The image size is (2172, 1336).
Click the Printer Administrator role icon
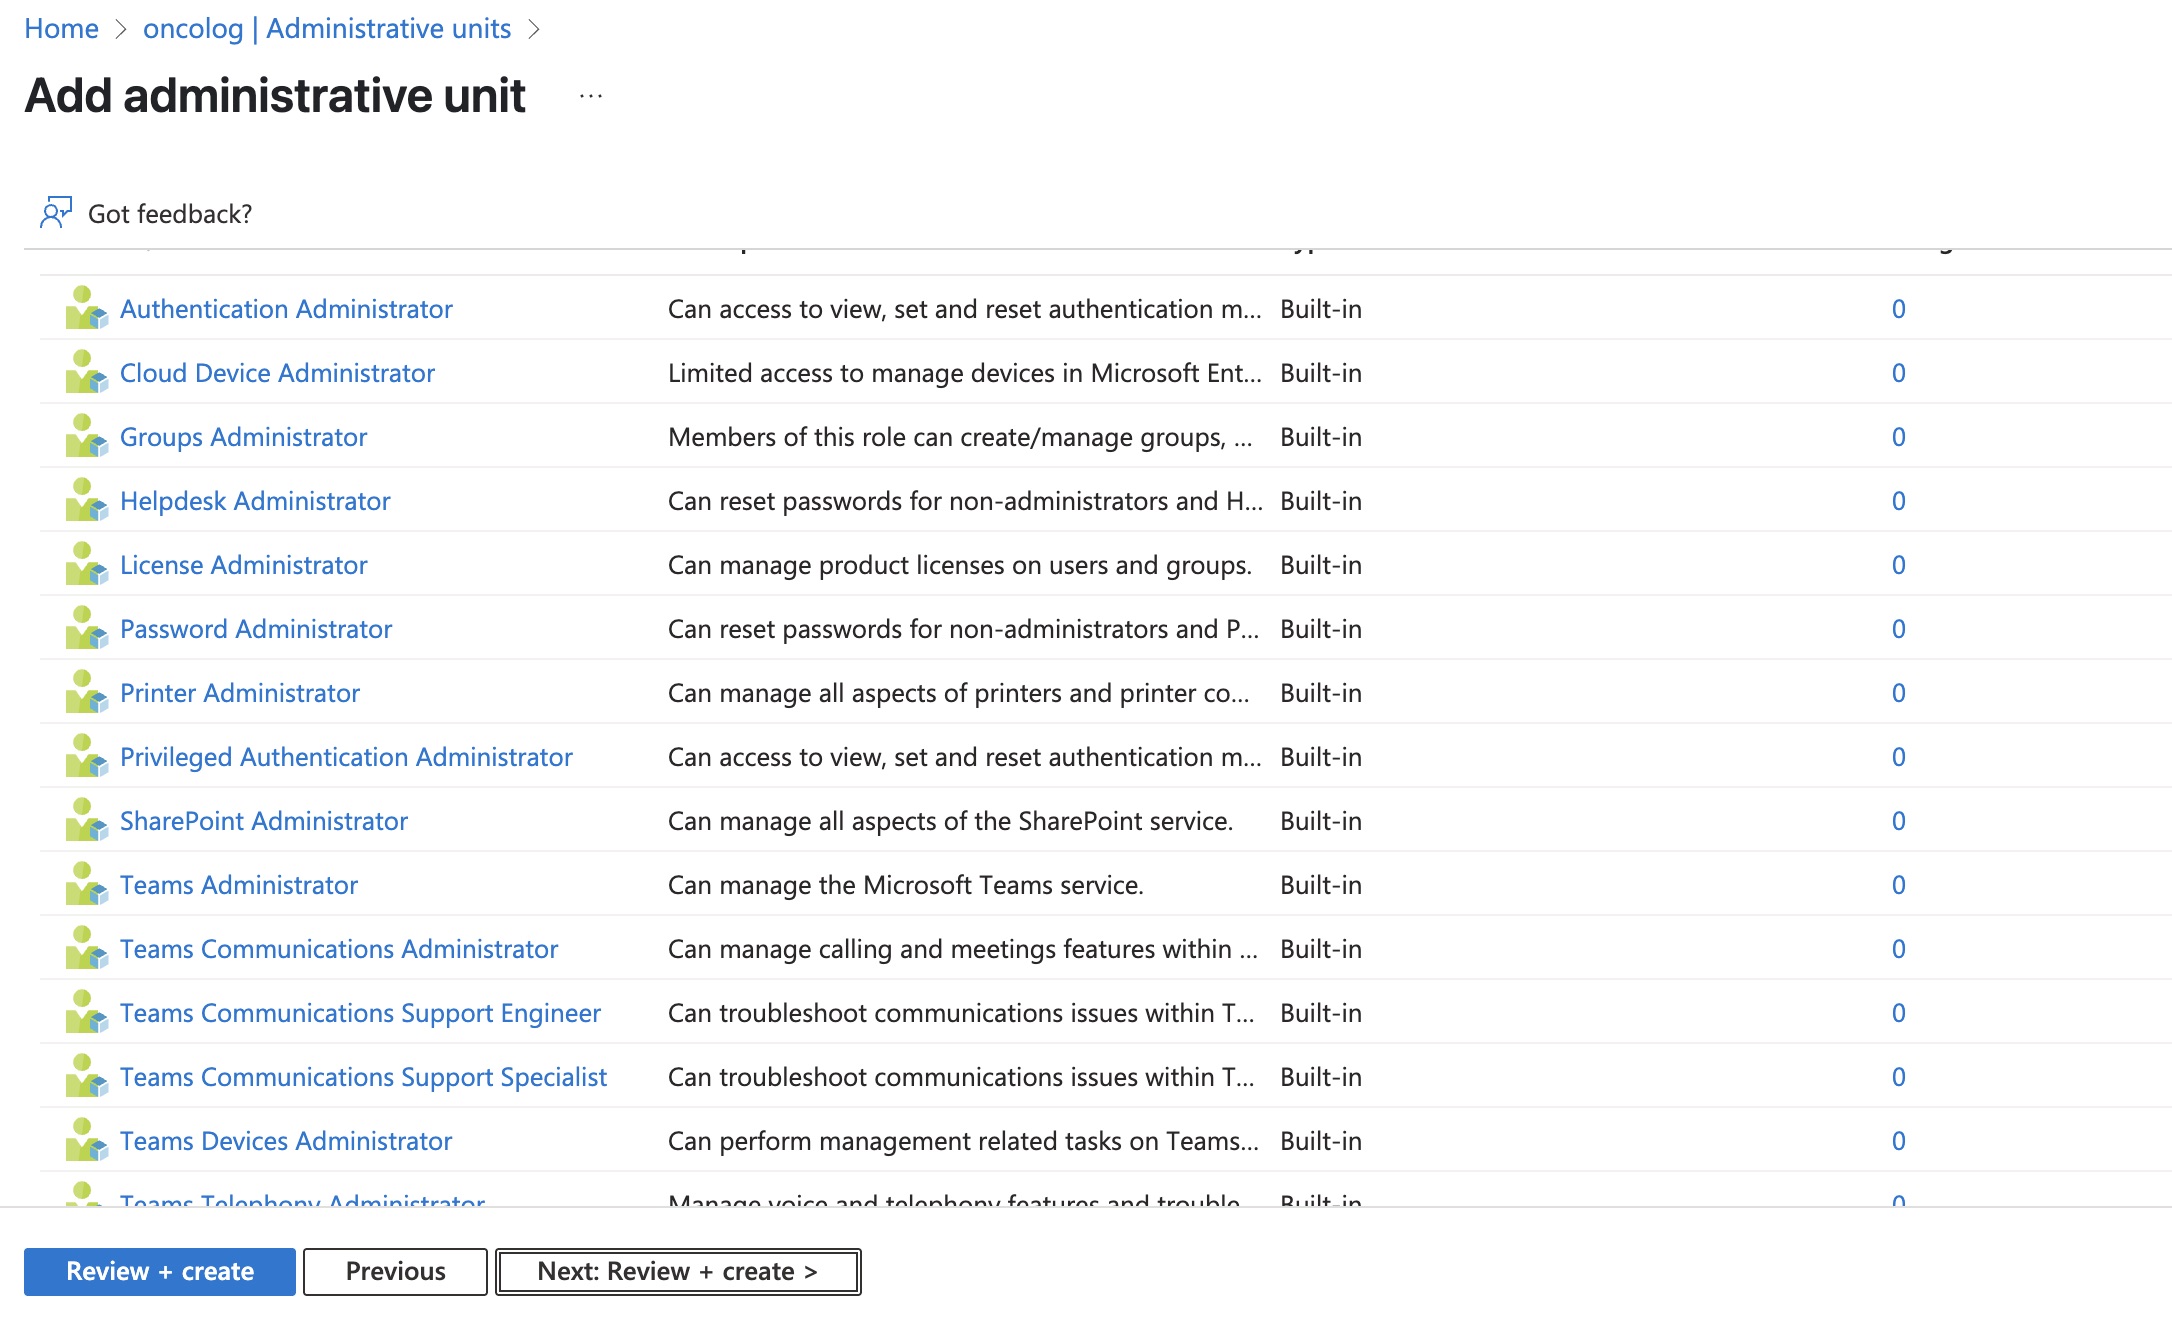click(86, 692)
